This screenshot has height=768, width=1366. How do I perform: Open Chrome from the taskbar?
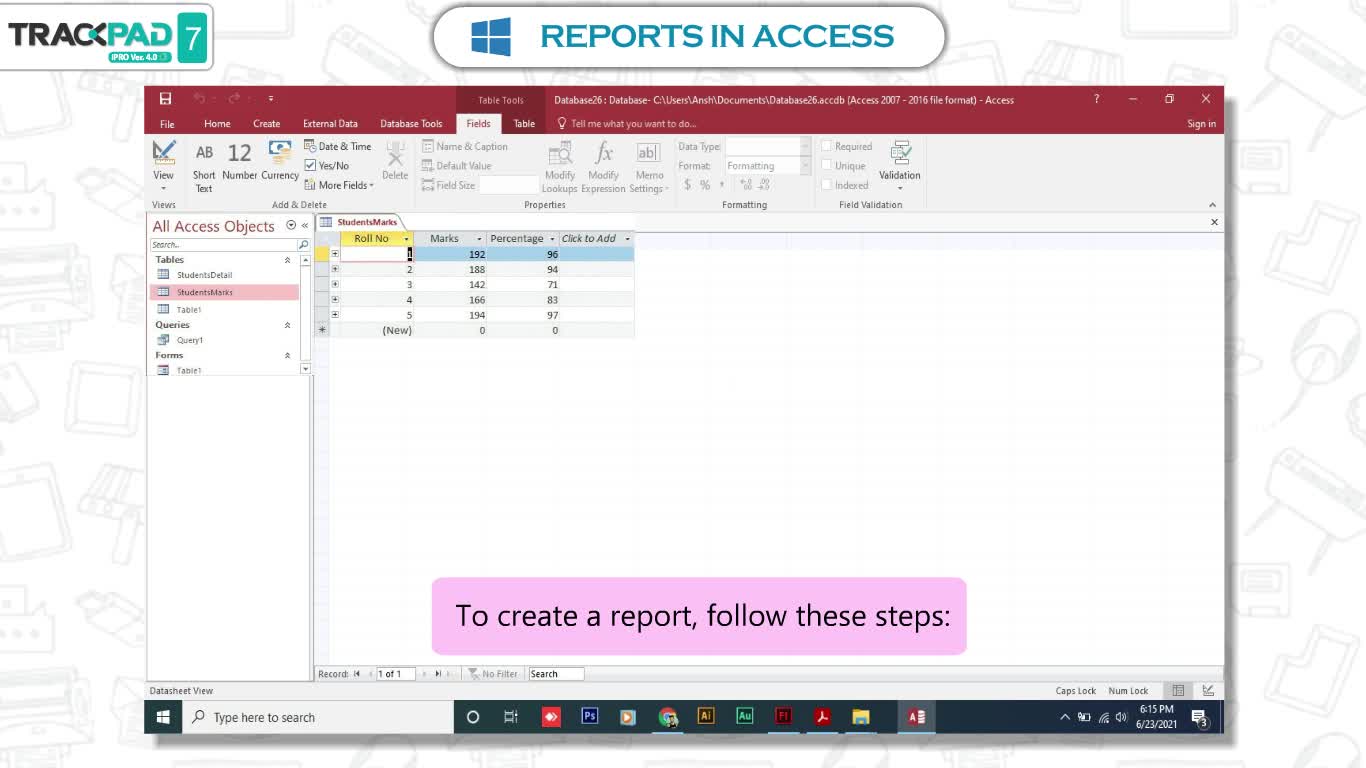(x=668, y=717)
